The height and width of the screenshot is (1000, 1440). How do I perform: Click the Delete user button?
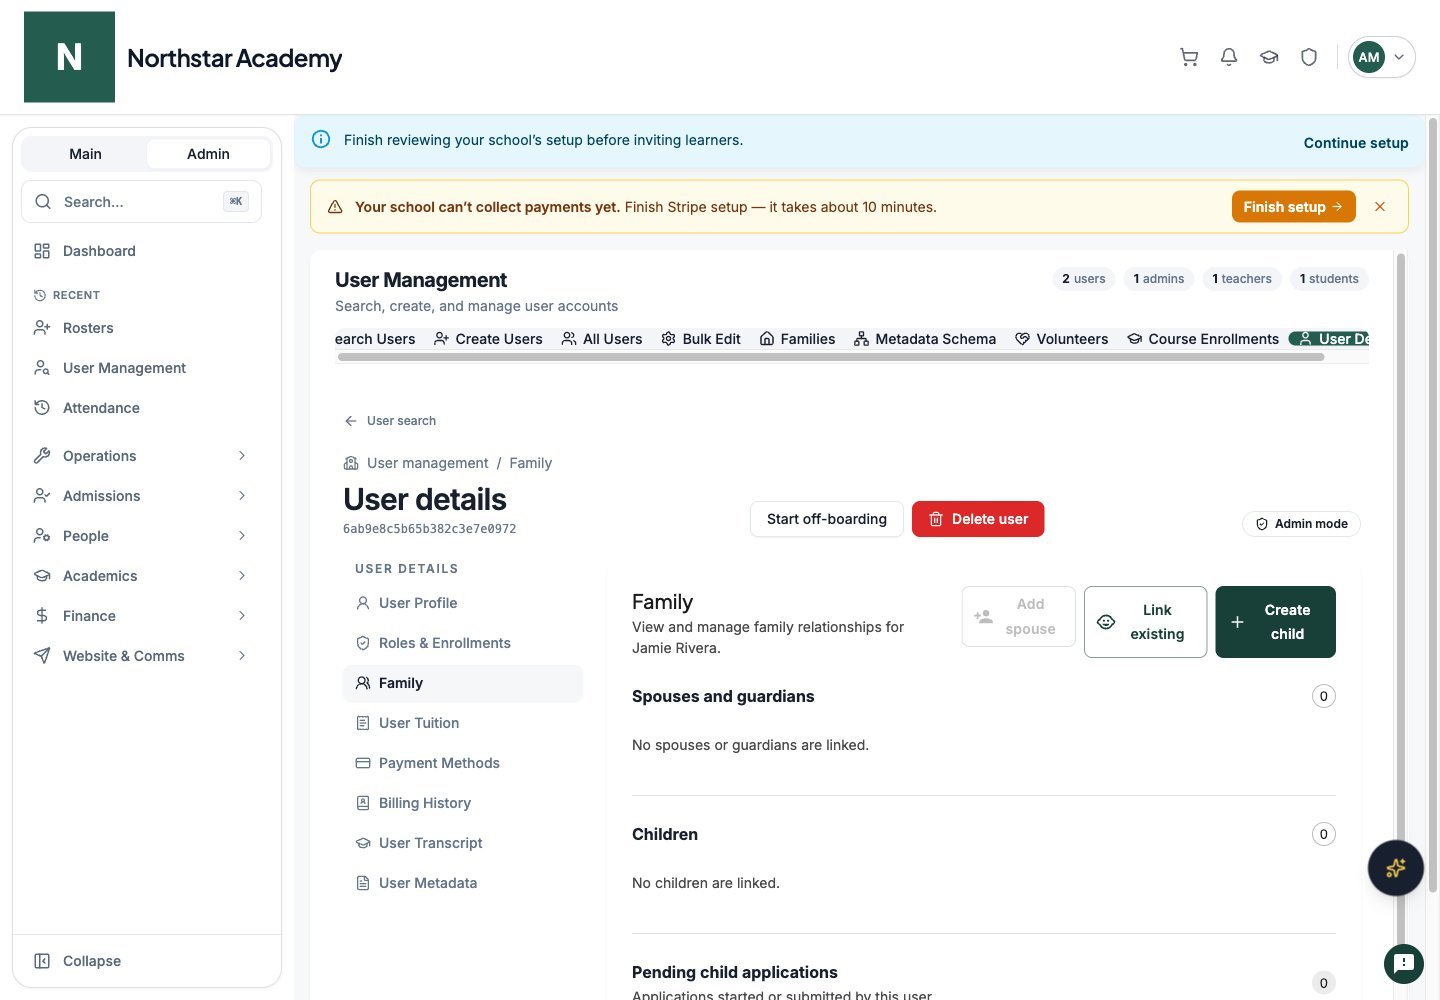point(978,519)
